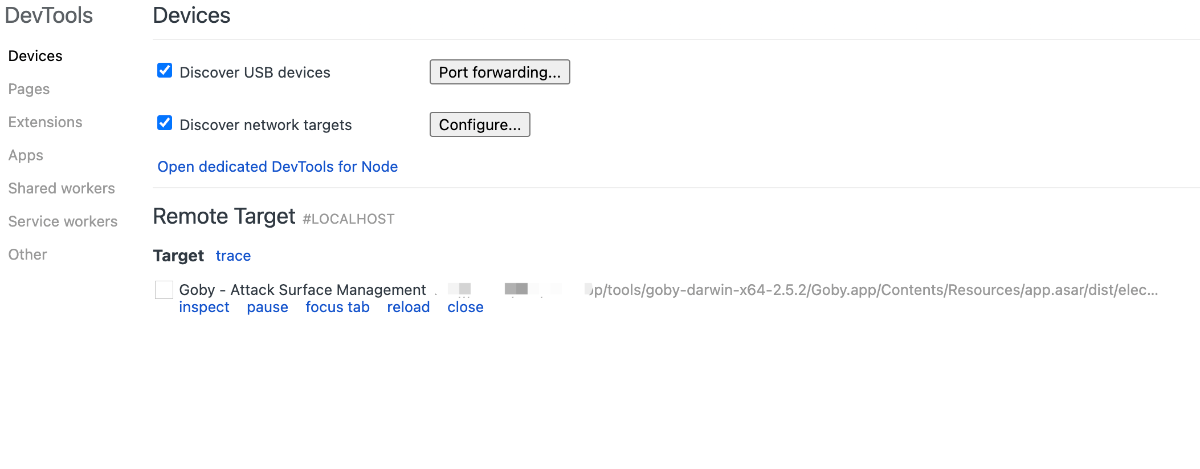
Task: Switch to the Pages section
Action: click(29, 89)
